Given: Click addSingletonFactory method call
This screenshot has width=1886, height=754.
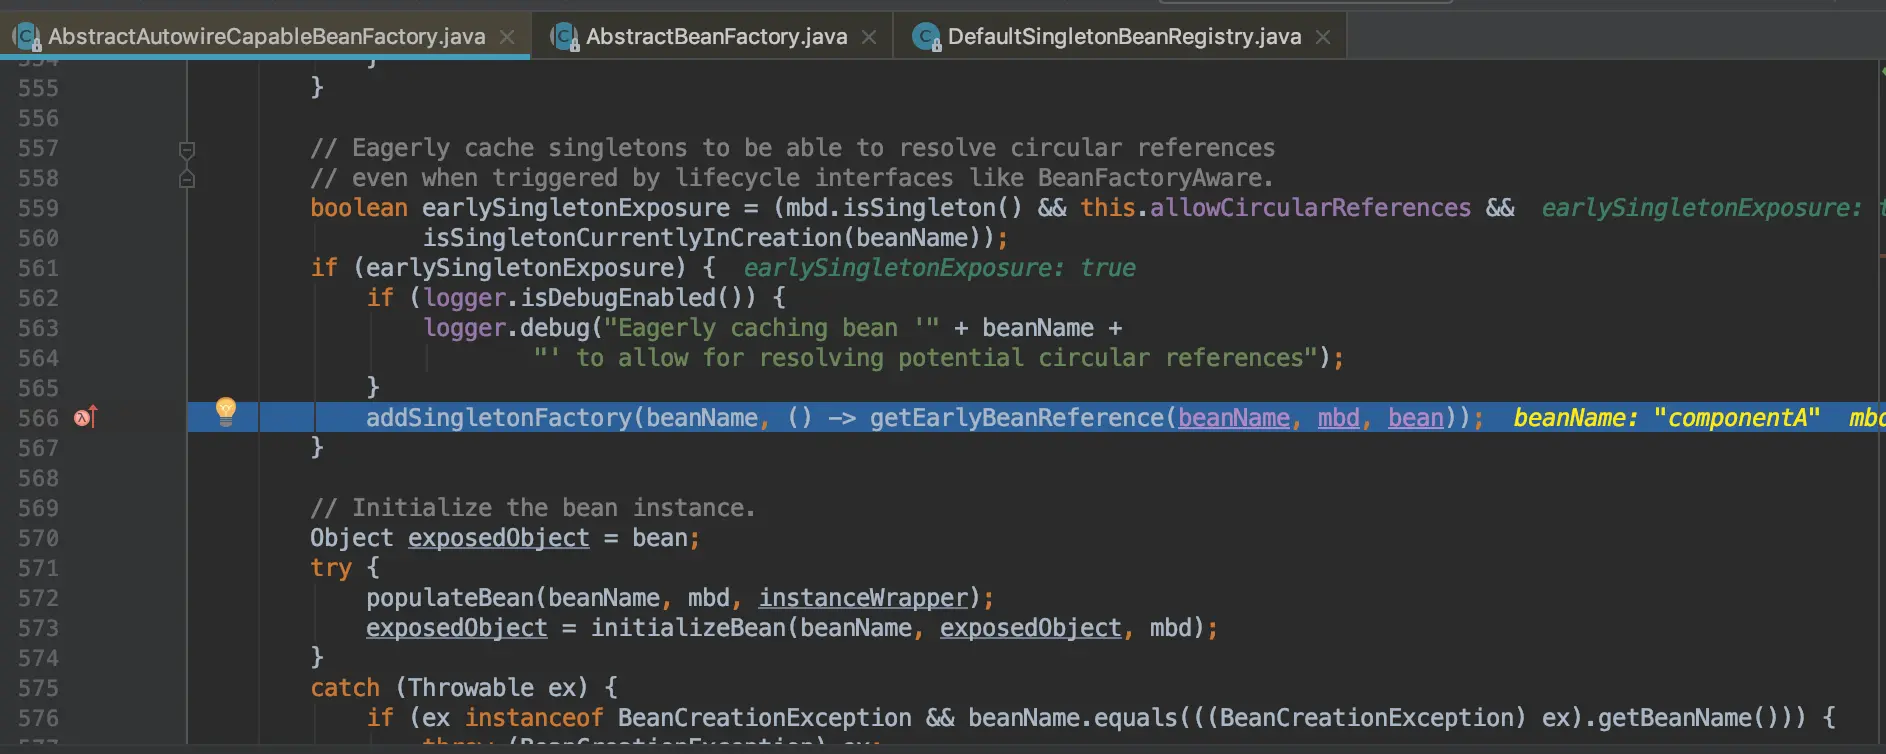Looking at the screenshot, I should (x=499, y=418).
